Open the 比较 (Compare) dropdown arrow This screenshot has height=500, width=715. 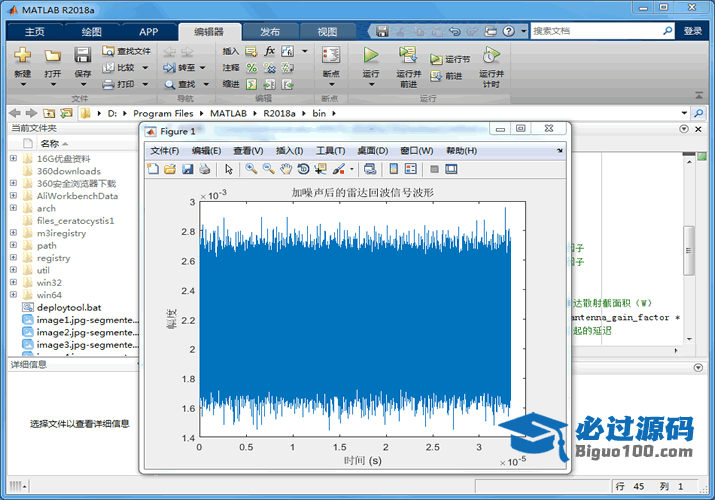[x=145, y=68]
